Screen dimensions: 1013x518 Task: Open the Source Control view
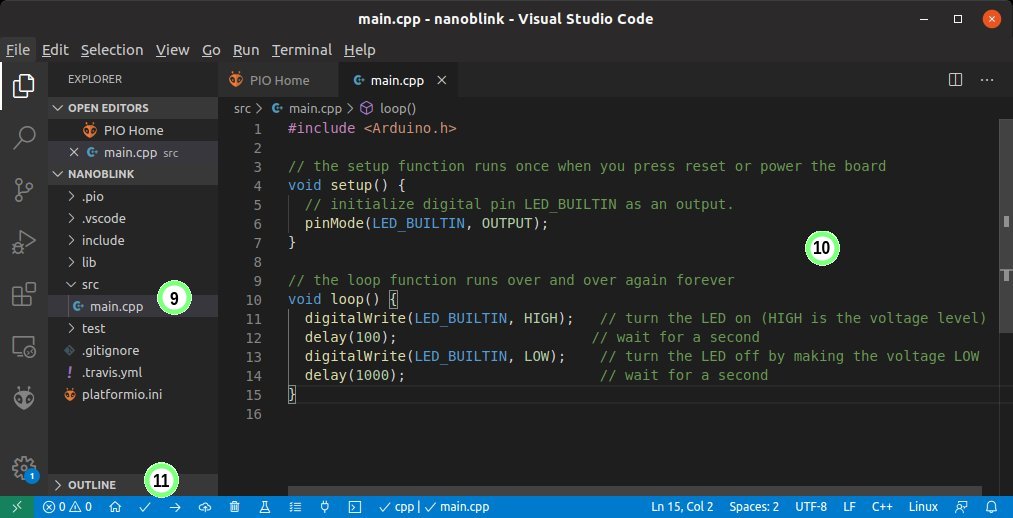click(x=24, y=188)
